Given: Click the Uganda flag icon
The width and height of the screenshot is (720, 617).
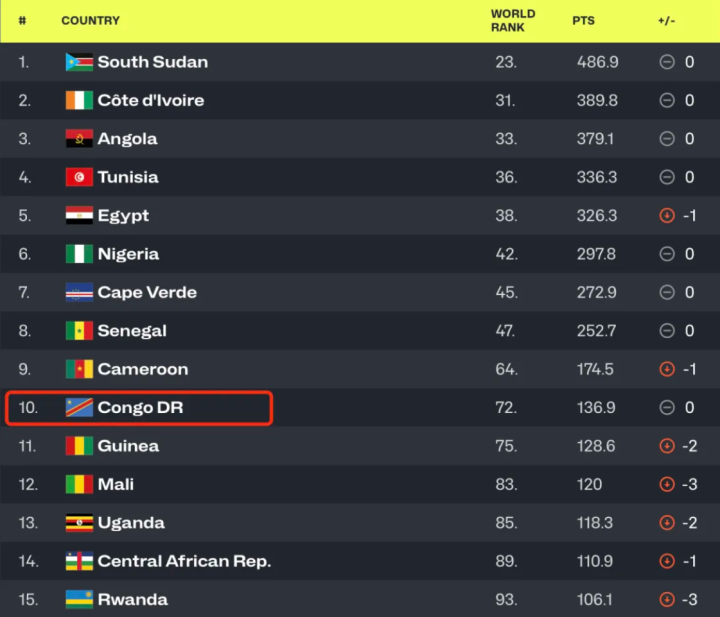Looking at the screenshot, I should tap(79, 523).
